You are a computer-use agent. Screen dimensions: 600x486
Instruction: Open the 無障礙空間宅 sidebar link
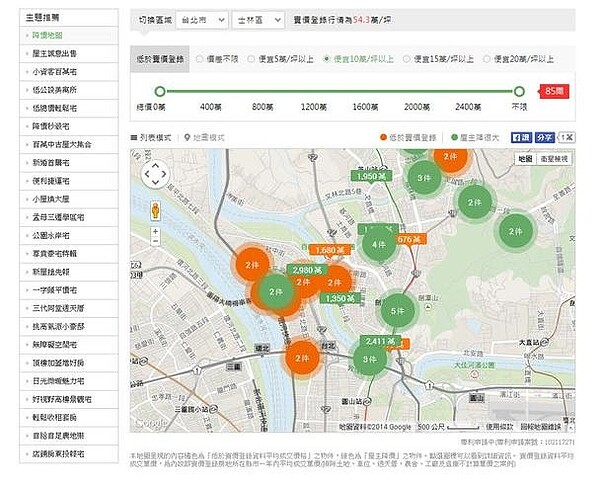coord(54,345)
